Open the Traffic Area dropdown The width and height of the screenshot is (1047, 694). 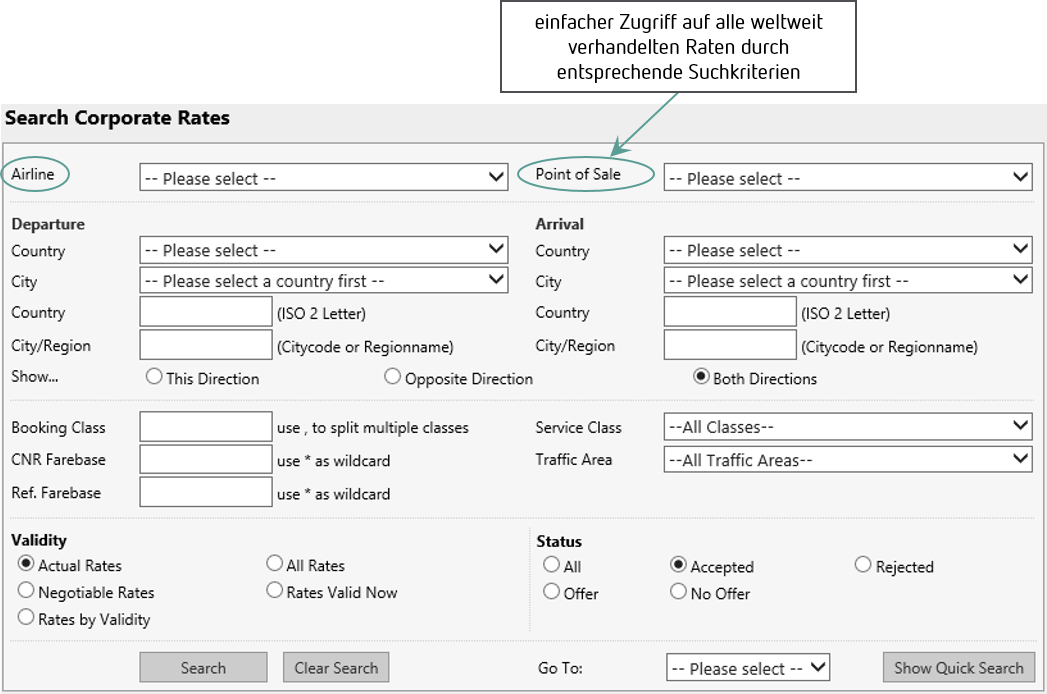847,460
